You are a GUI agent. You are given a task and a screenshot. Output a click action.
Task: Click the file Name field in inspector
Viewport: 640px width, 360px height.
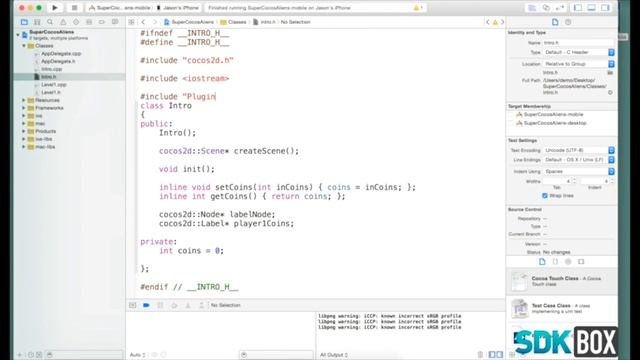[x=578, y=42]
